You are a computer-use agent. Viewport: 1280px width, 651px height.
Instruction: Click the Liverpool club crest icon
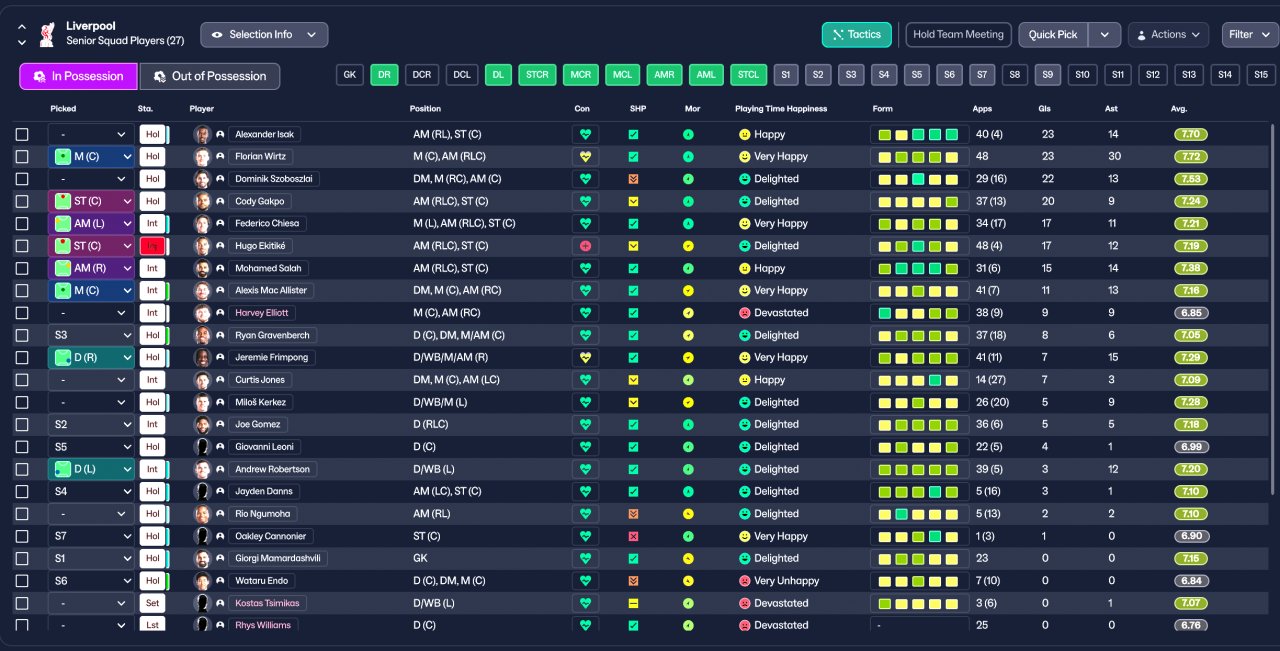coord(46,34)
